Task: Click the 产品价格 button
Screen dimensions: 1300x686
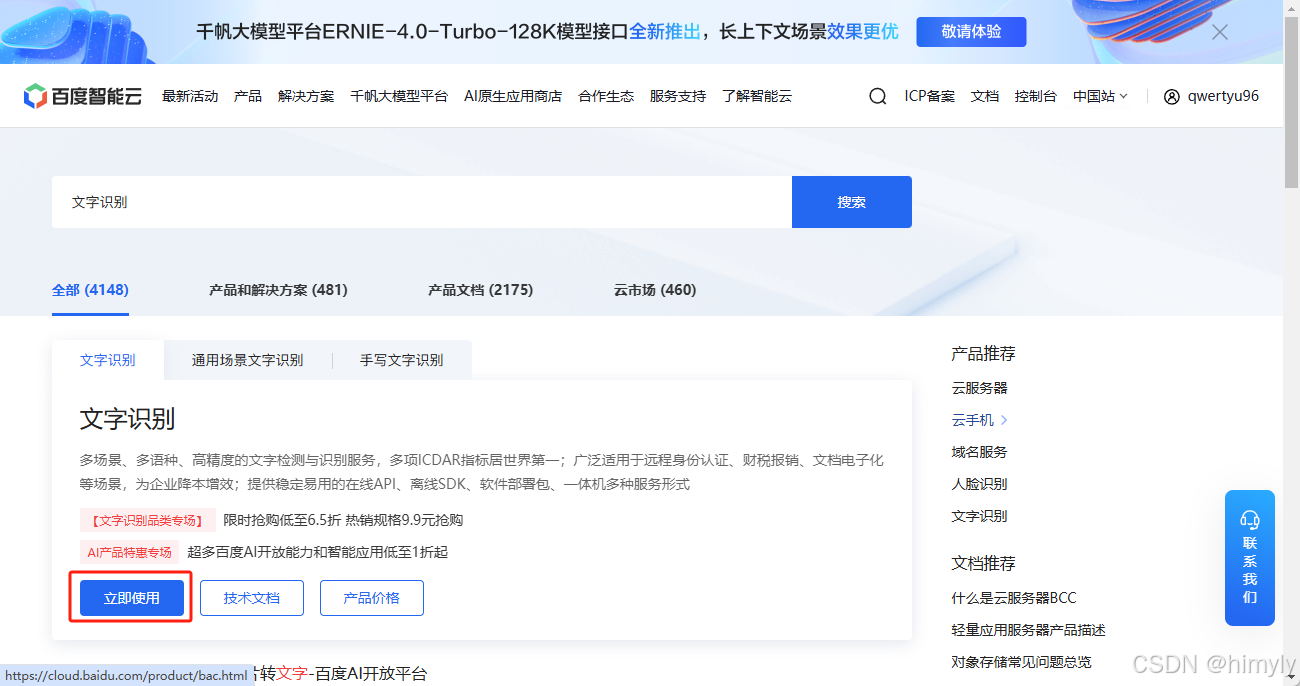Action: (372, 598)
